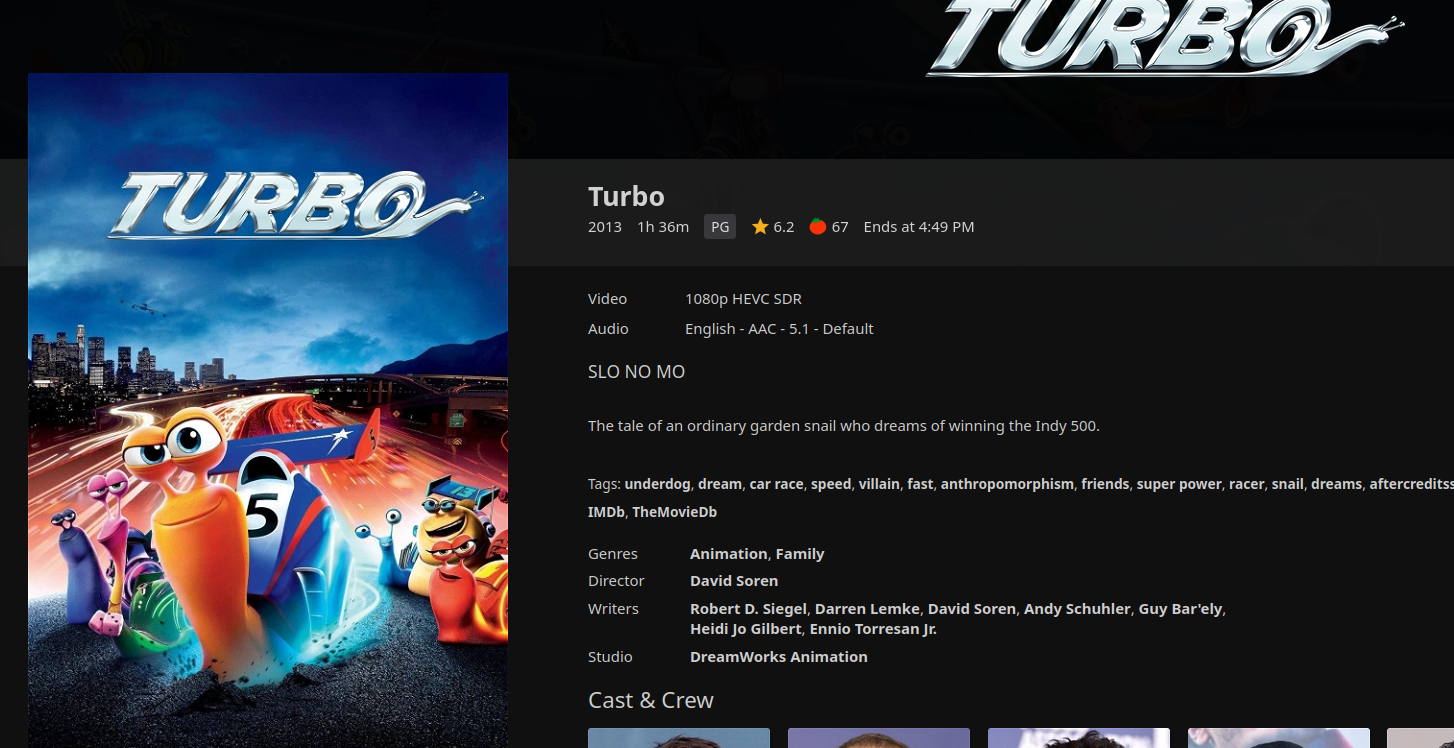
Task: Click the 'Cast & Crew' heading
Action: 651,700
